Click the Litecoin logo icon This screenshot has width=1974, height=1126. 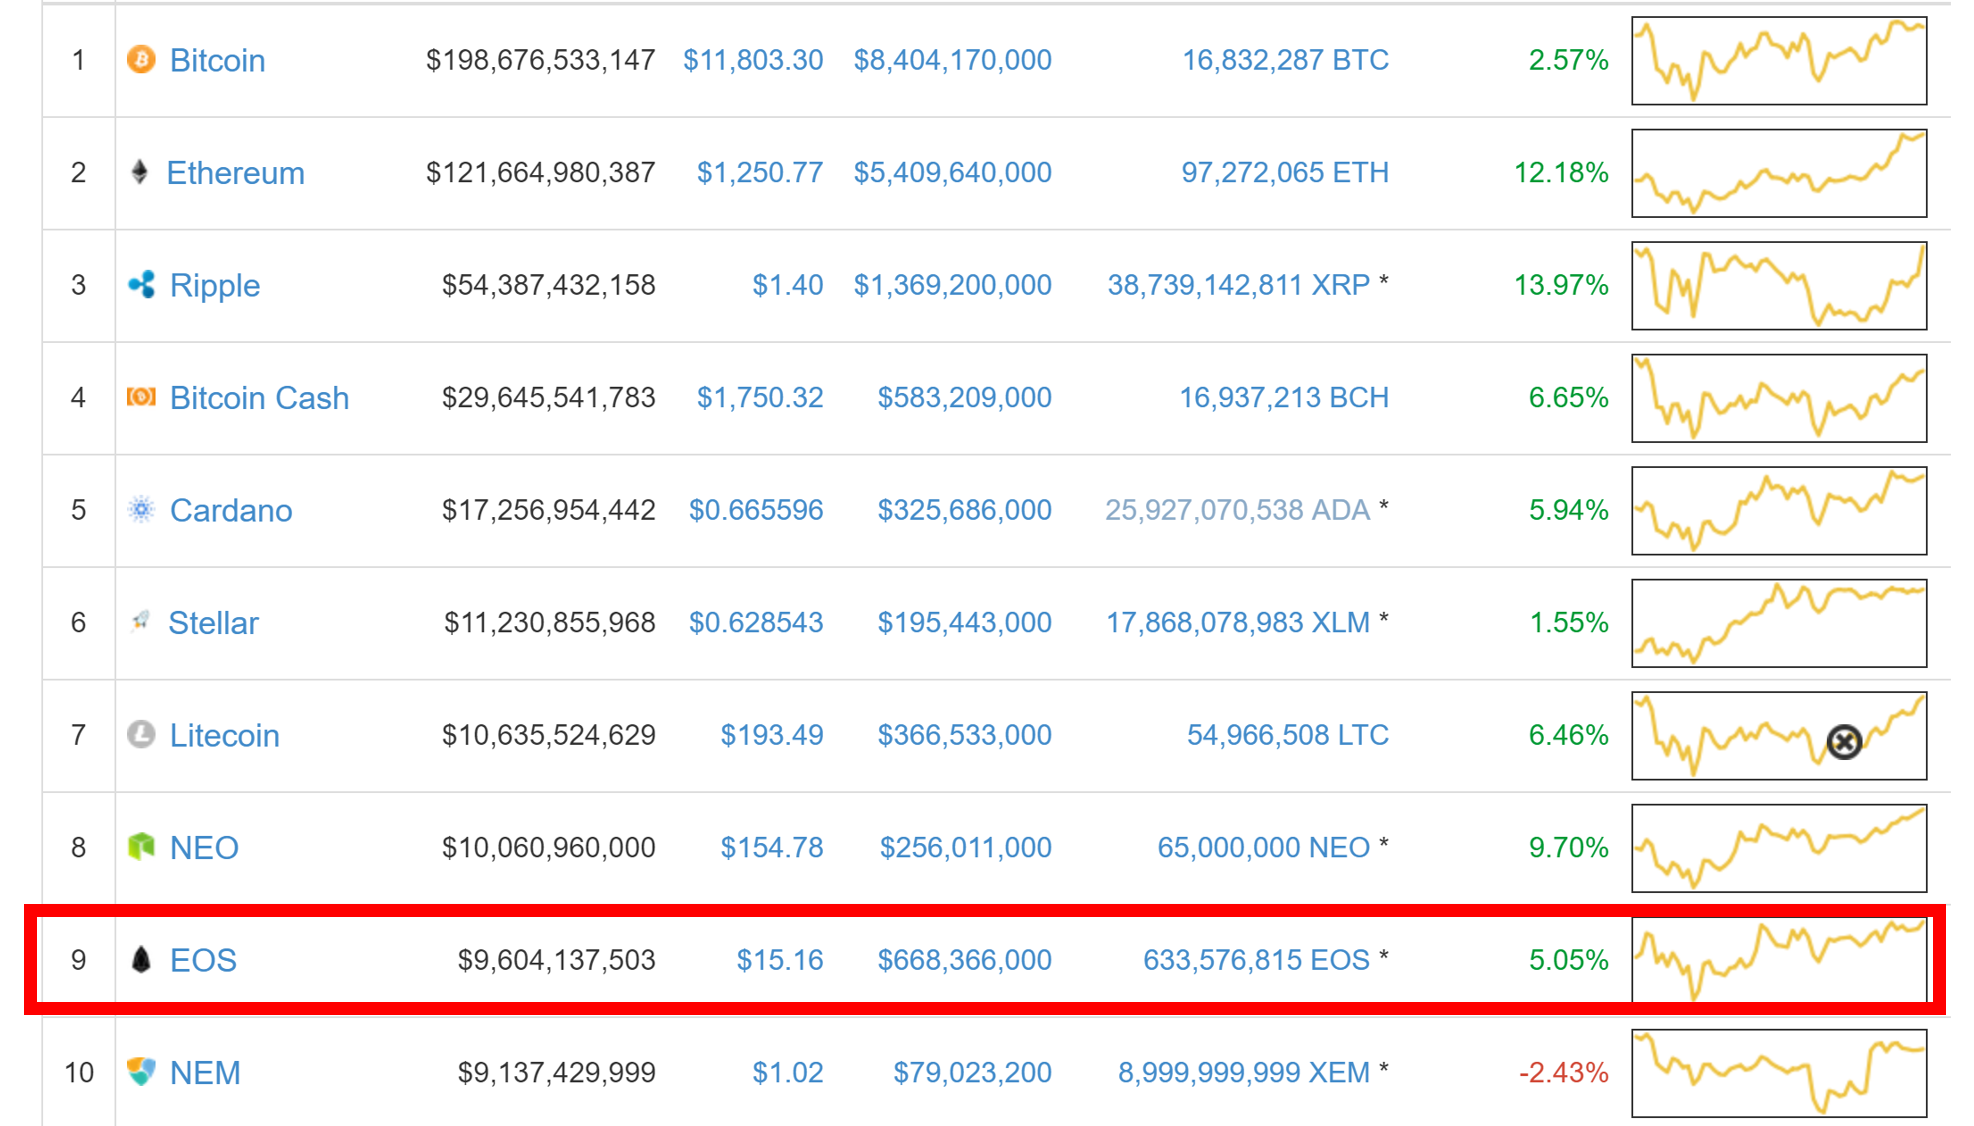[x=141, y=735]
